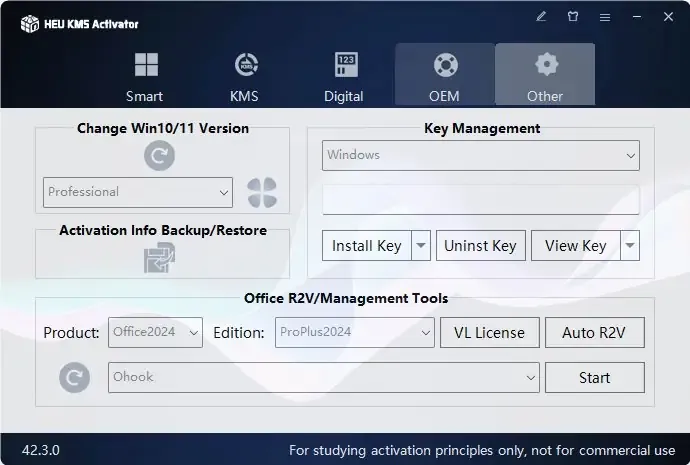Switch to the OEM tab

444,74
